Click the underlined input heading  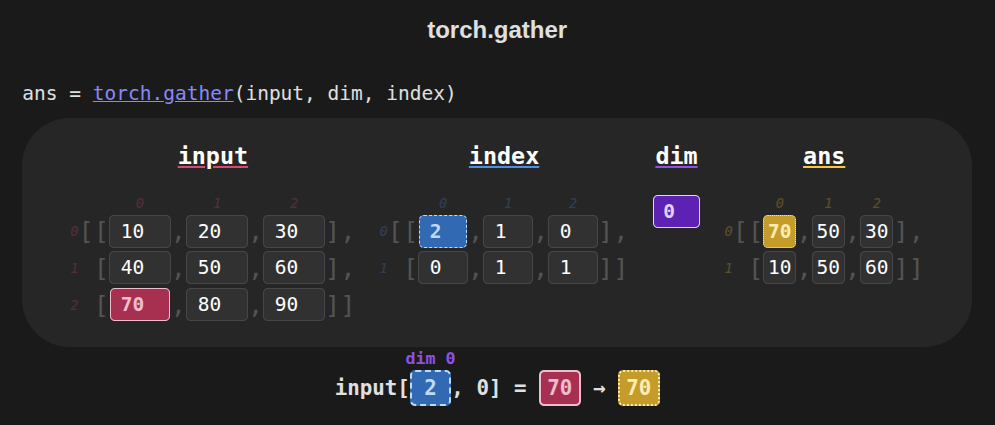[213, 156]
